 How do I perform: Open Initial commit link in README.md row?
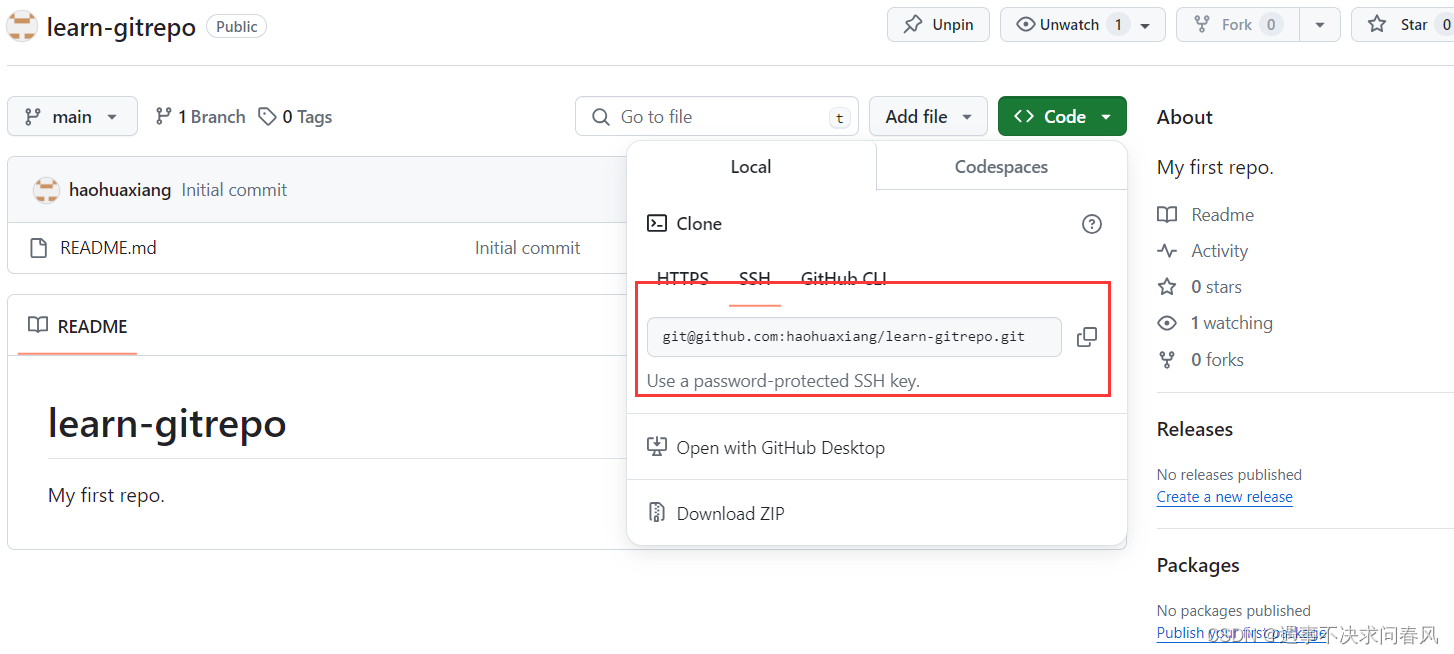click(x=527, y=247)
